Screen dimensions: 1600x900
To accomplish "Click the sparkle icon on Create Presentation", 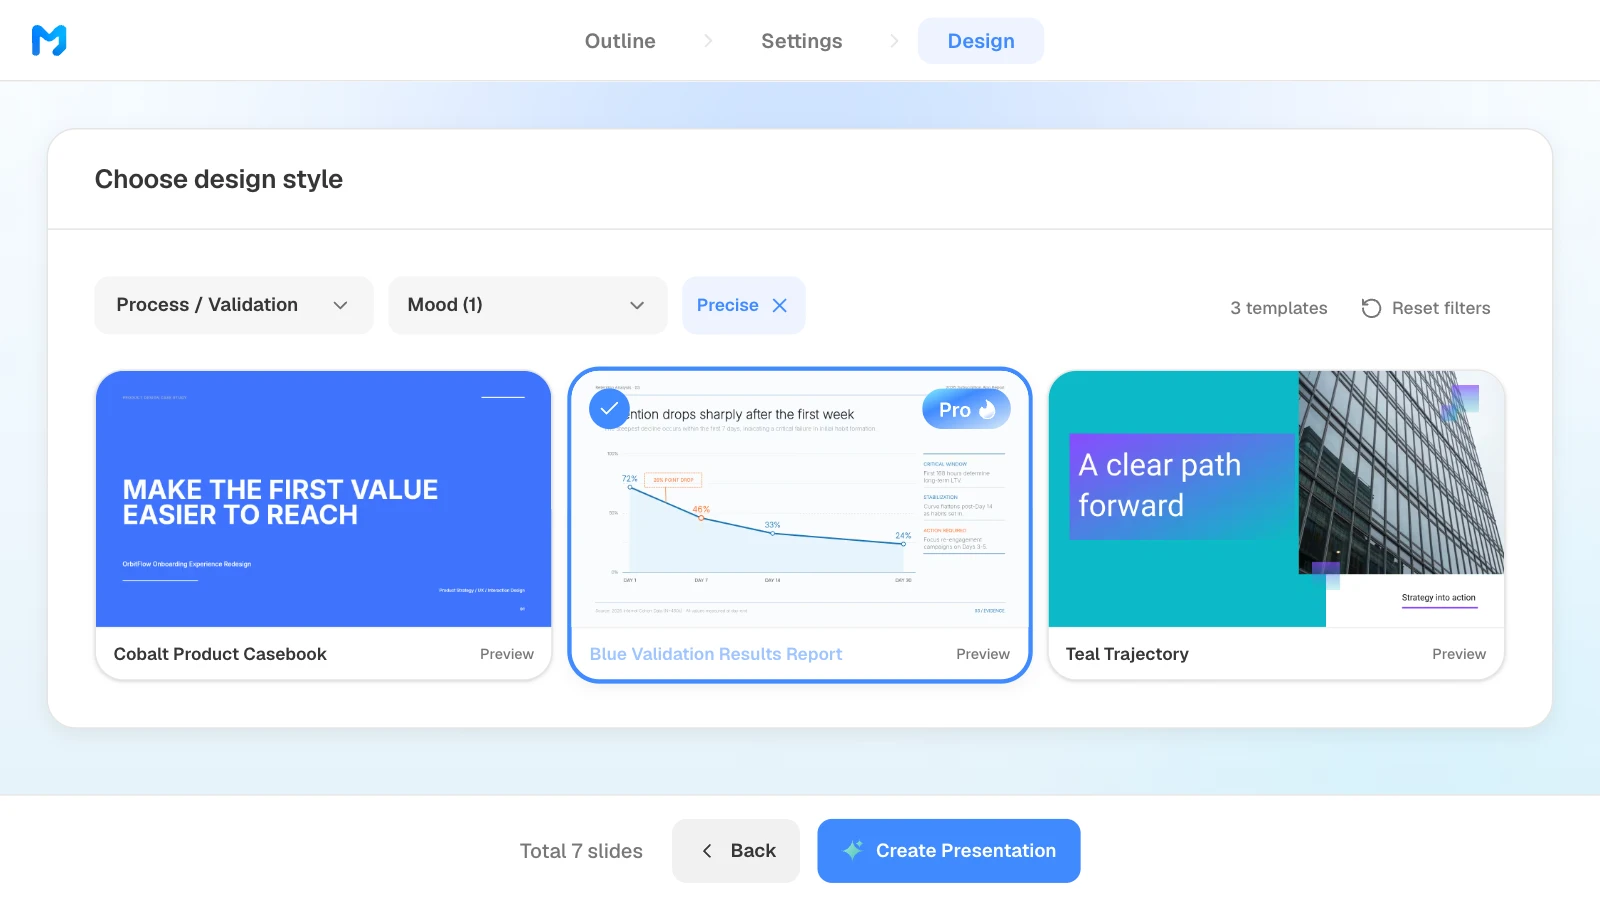I will tap(853, 850).
